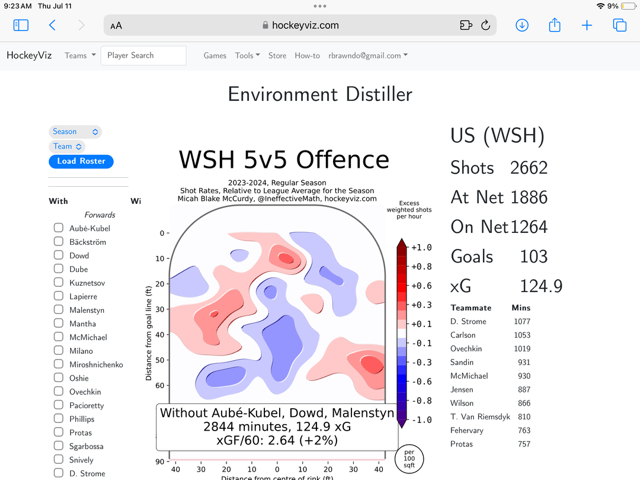
Task: Open the Games page
Action: pos(215,56)
